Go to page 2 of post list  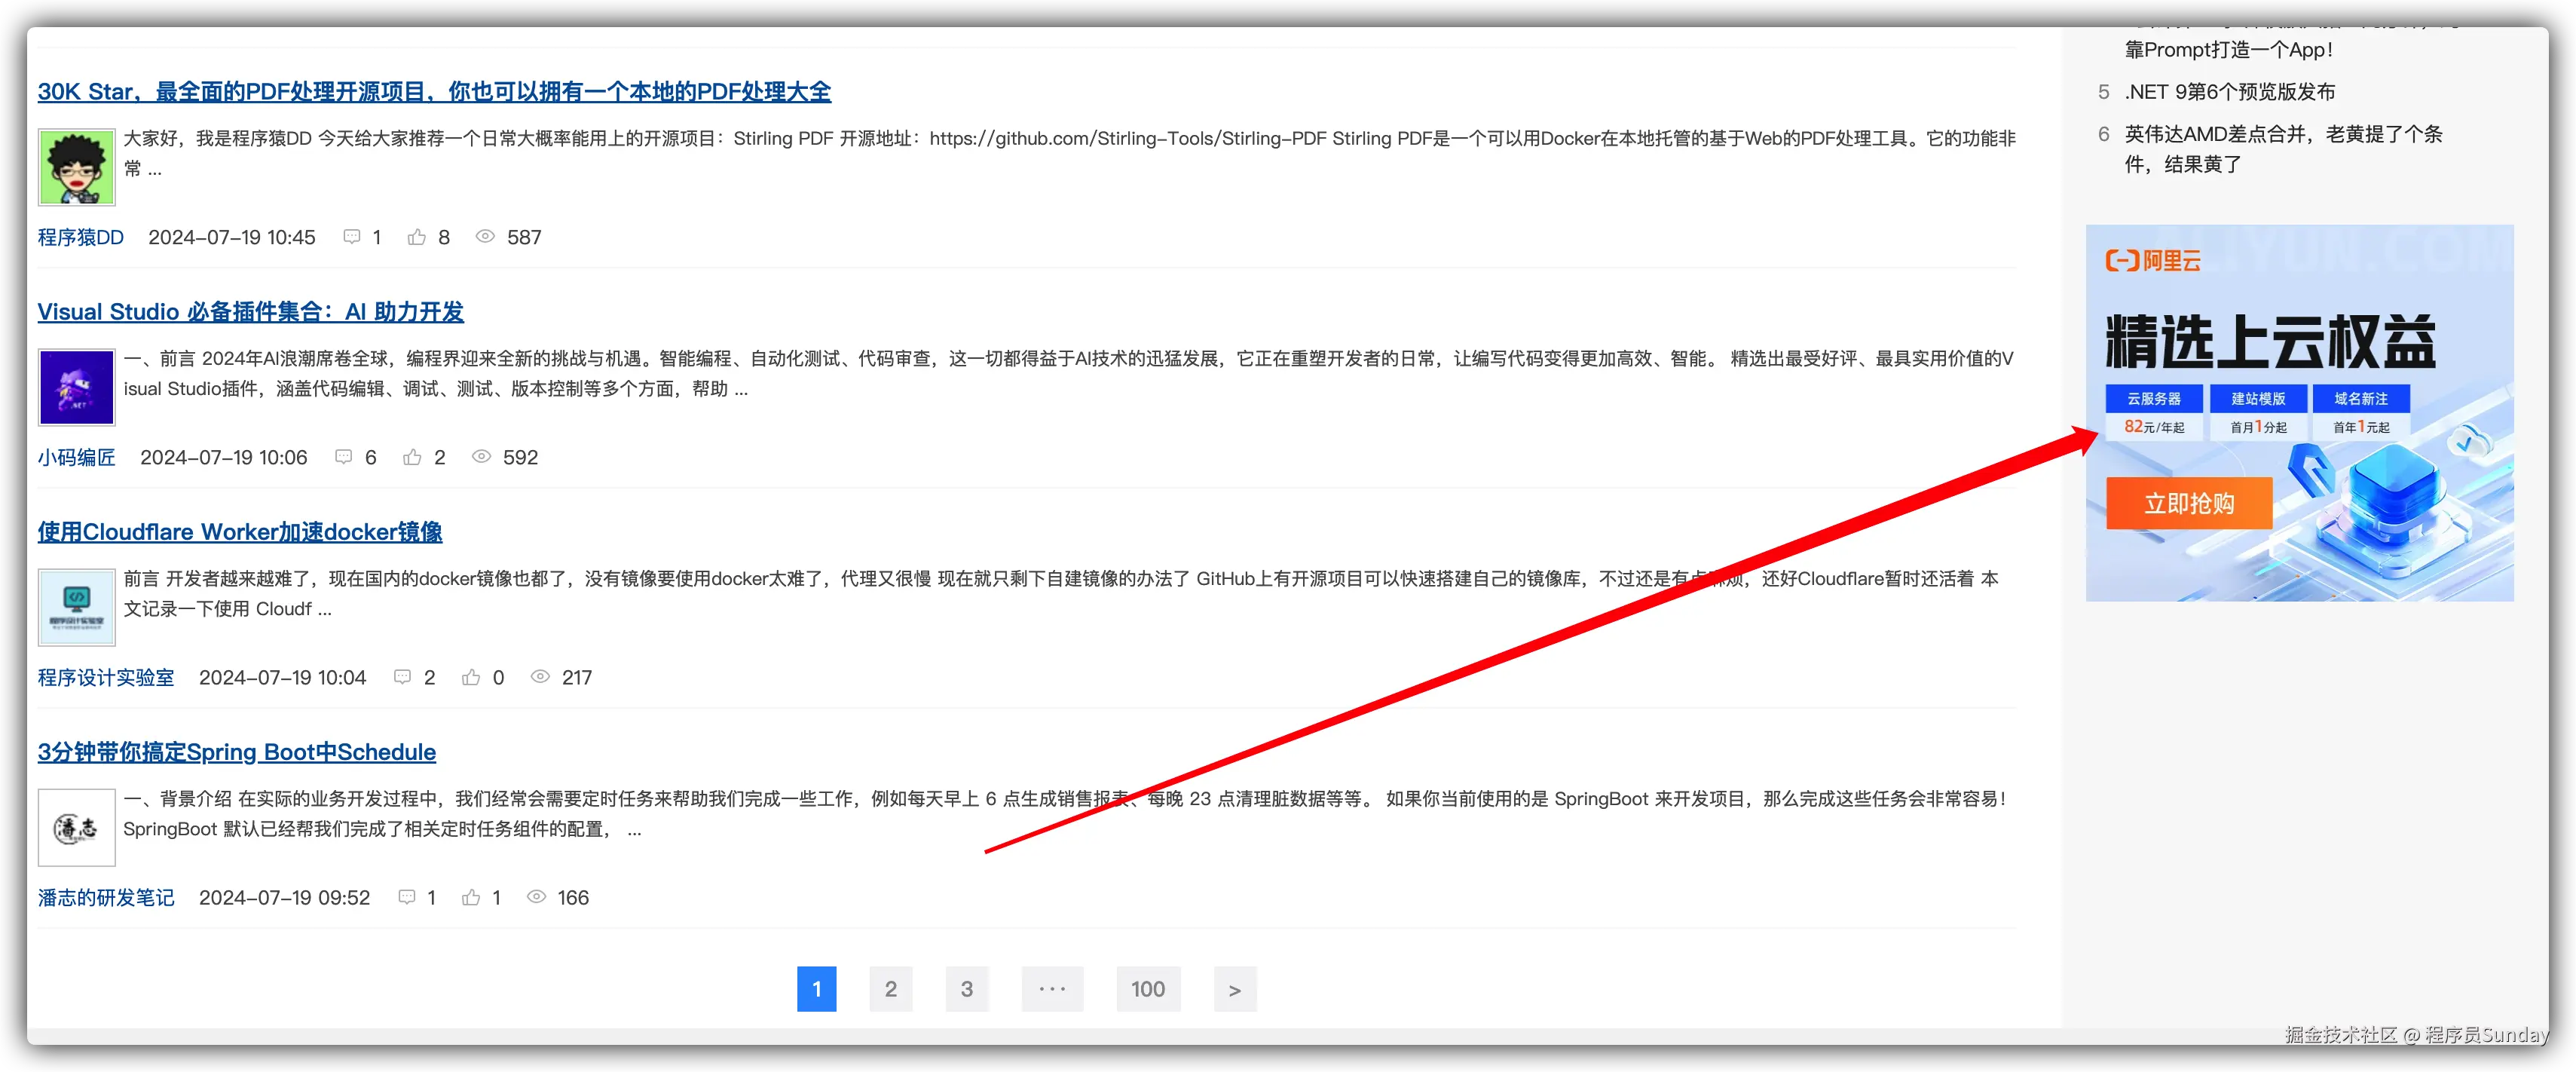(x=890, y=989)
